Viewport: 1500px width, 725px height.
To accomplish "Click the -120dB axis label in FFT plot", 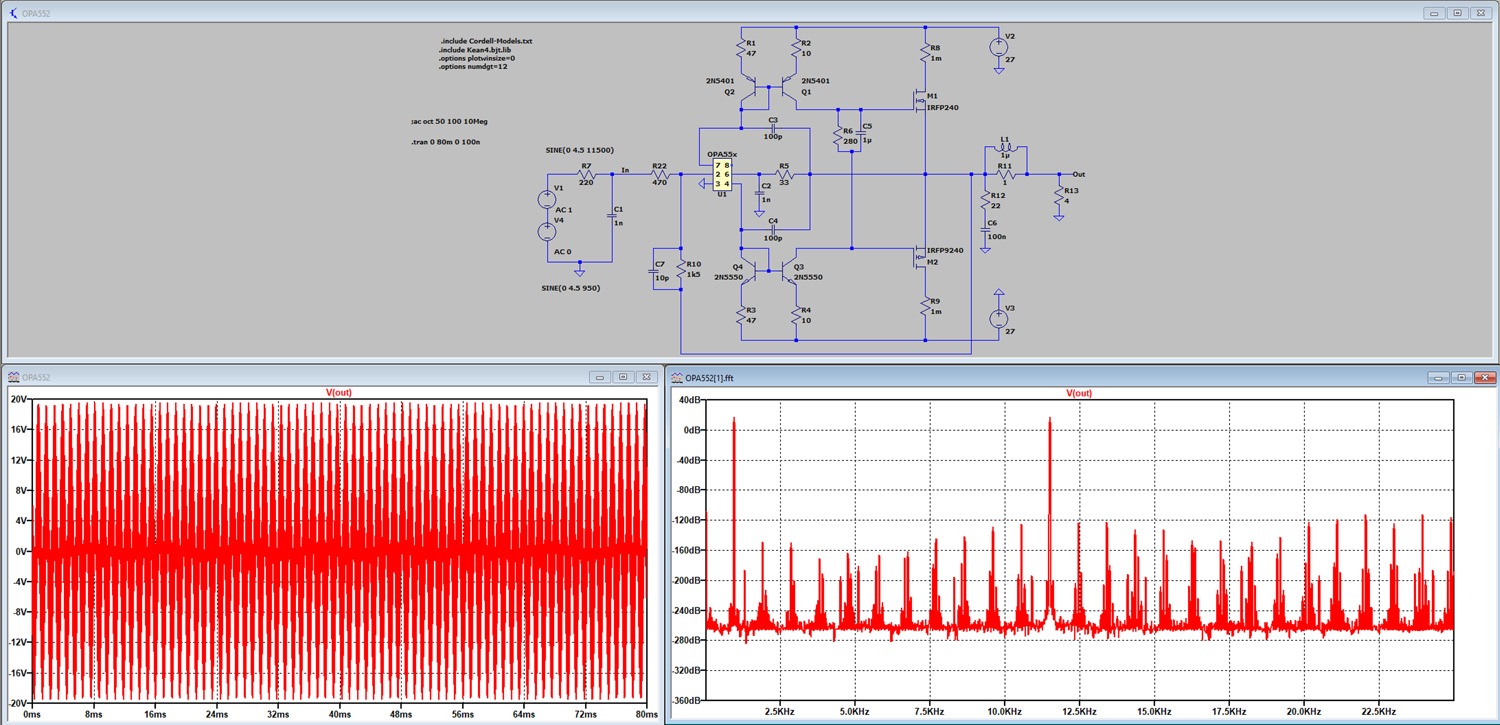I will 688,520.
